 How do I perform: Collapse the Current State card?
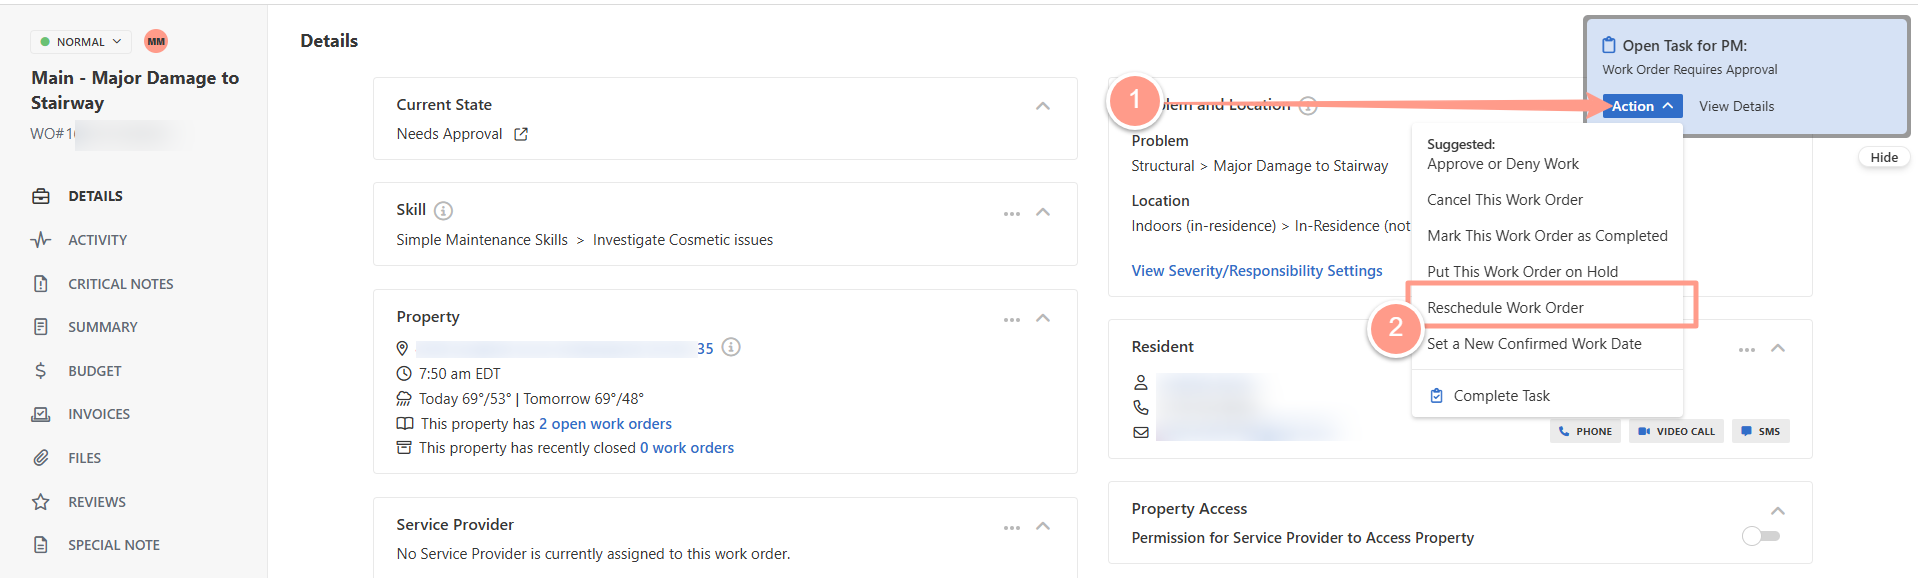click(x=1043, y=106)
